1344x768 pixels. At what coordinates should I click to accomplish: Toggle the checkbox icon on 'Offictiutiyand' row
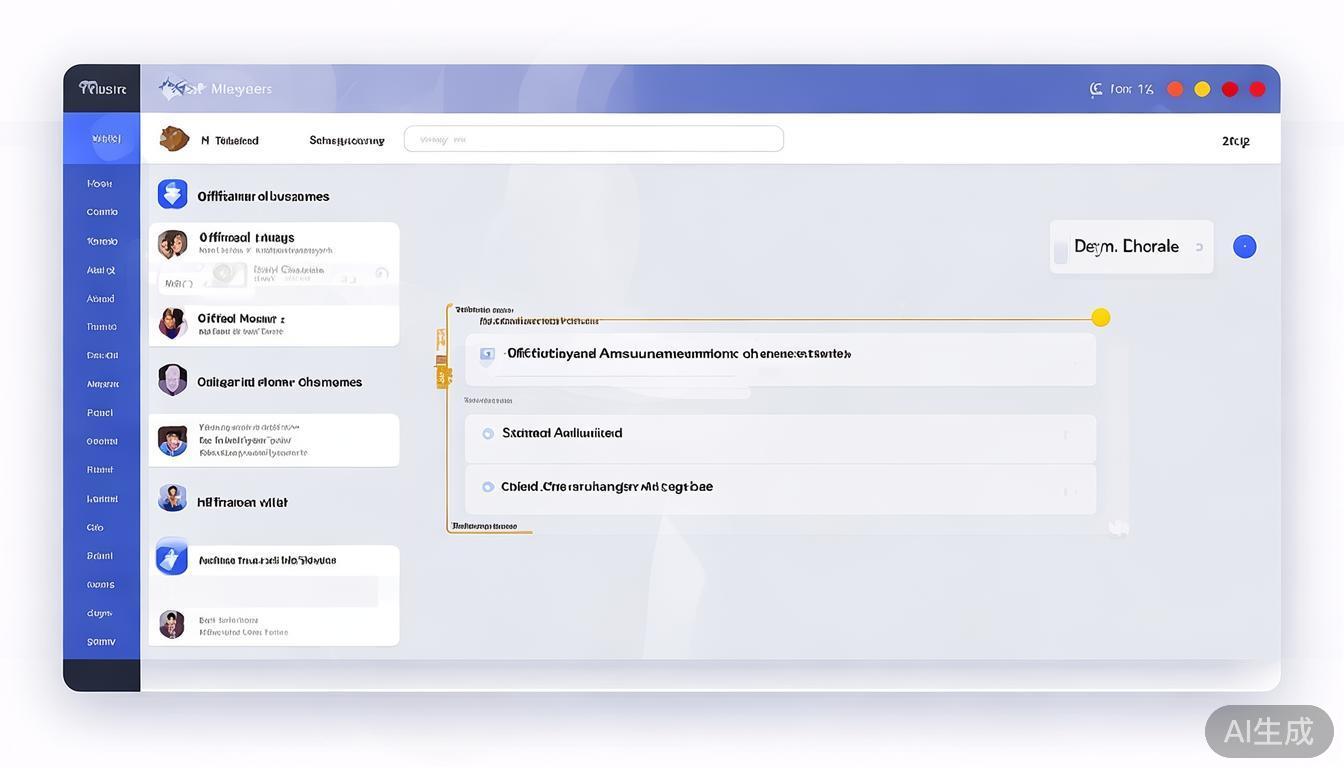coord(487,354)
